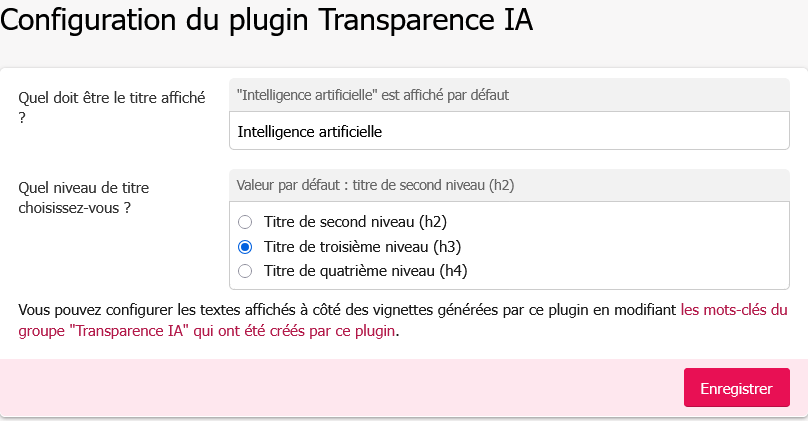Viewport: 808px width, 421px height.
Task: Click the displayed title text input field
Action: pos(508,131)
